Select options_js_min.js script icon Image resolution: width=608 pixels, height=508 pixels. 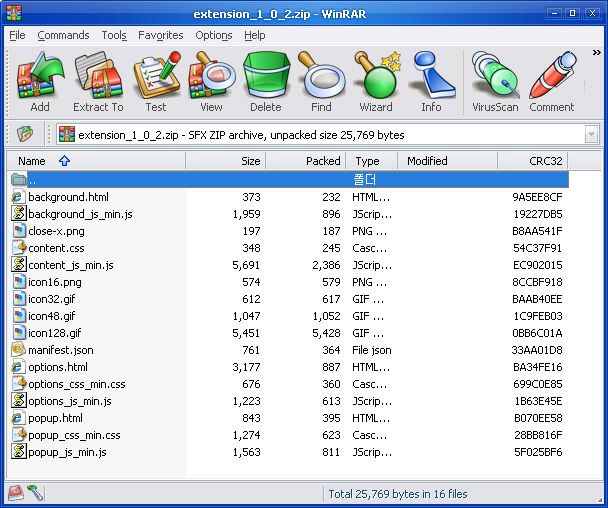(x=18, y=401)
